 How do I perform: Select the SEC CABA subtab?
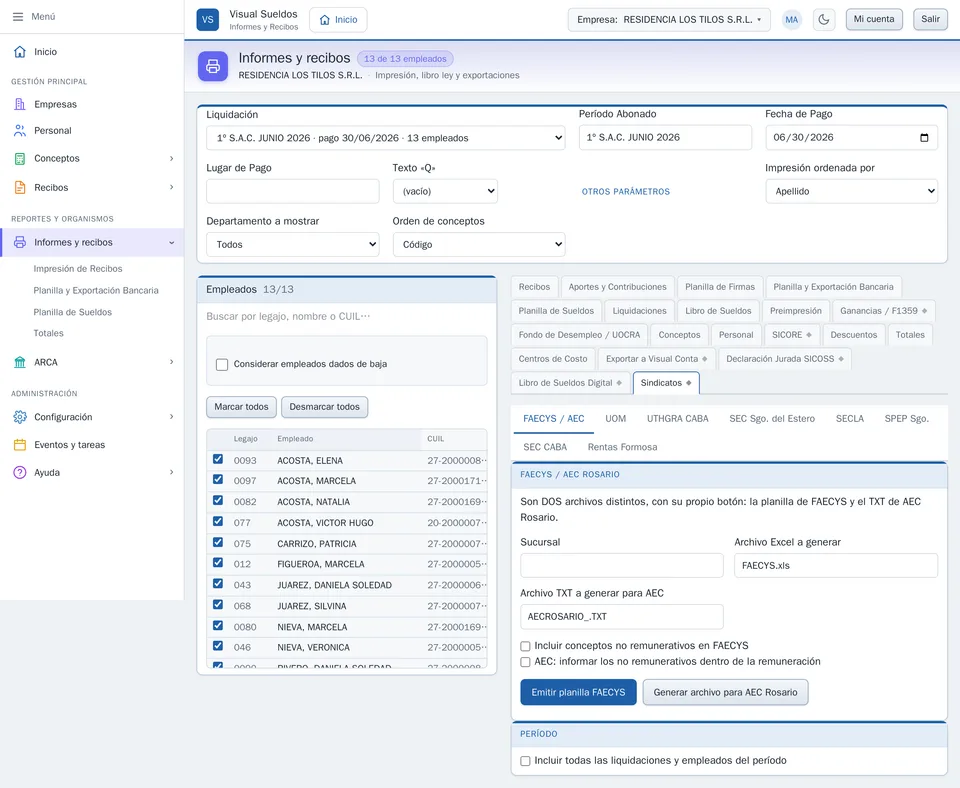[545, 447]
